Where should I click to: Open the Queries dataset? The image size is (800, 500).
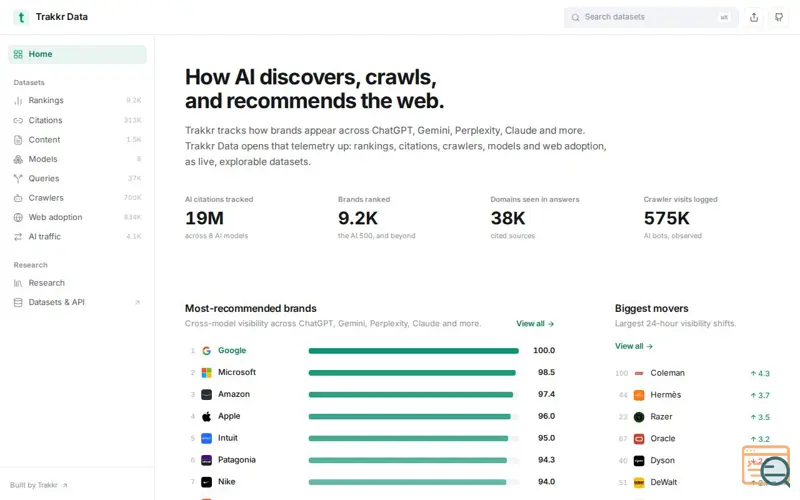click(77, 179)
